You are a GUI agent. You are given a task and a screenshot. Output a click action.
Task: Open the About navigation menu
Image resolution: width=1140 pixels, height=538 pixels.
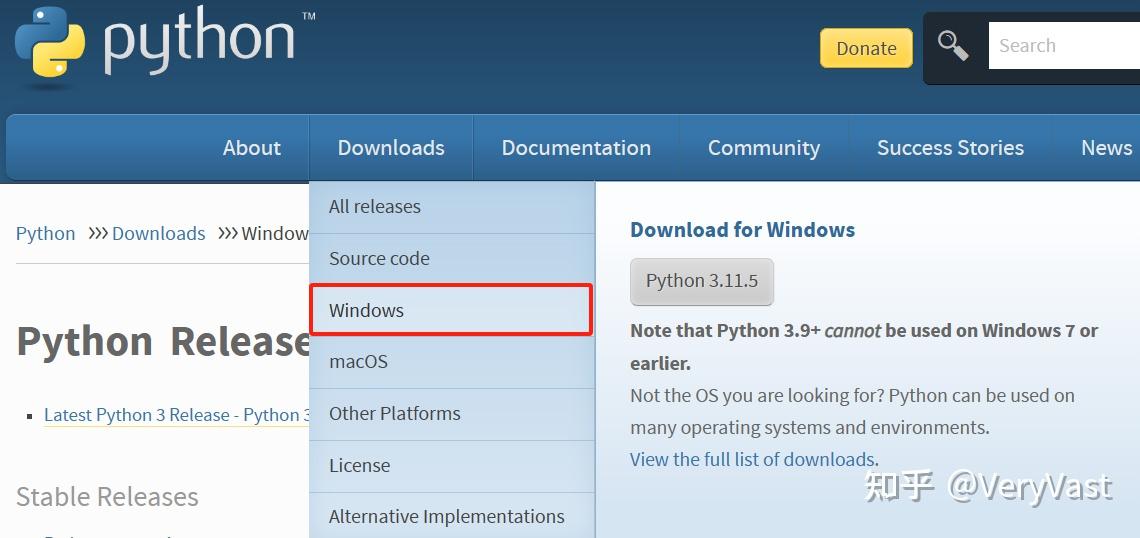click(251, 148)
